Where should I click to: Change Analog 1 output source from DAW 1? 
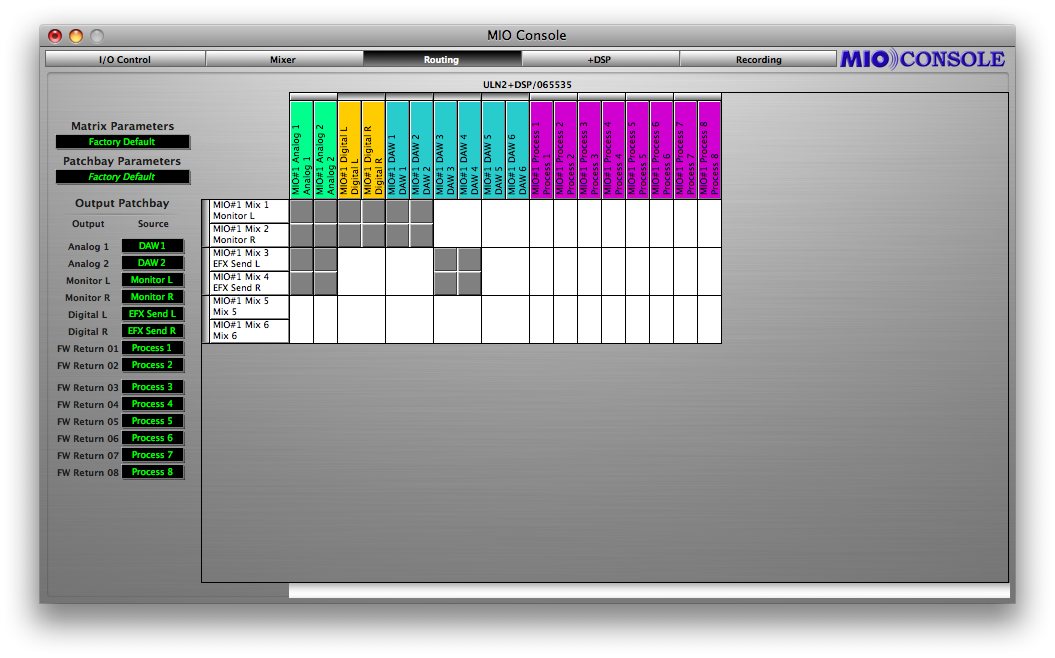point(153,246)
